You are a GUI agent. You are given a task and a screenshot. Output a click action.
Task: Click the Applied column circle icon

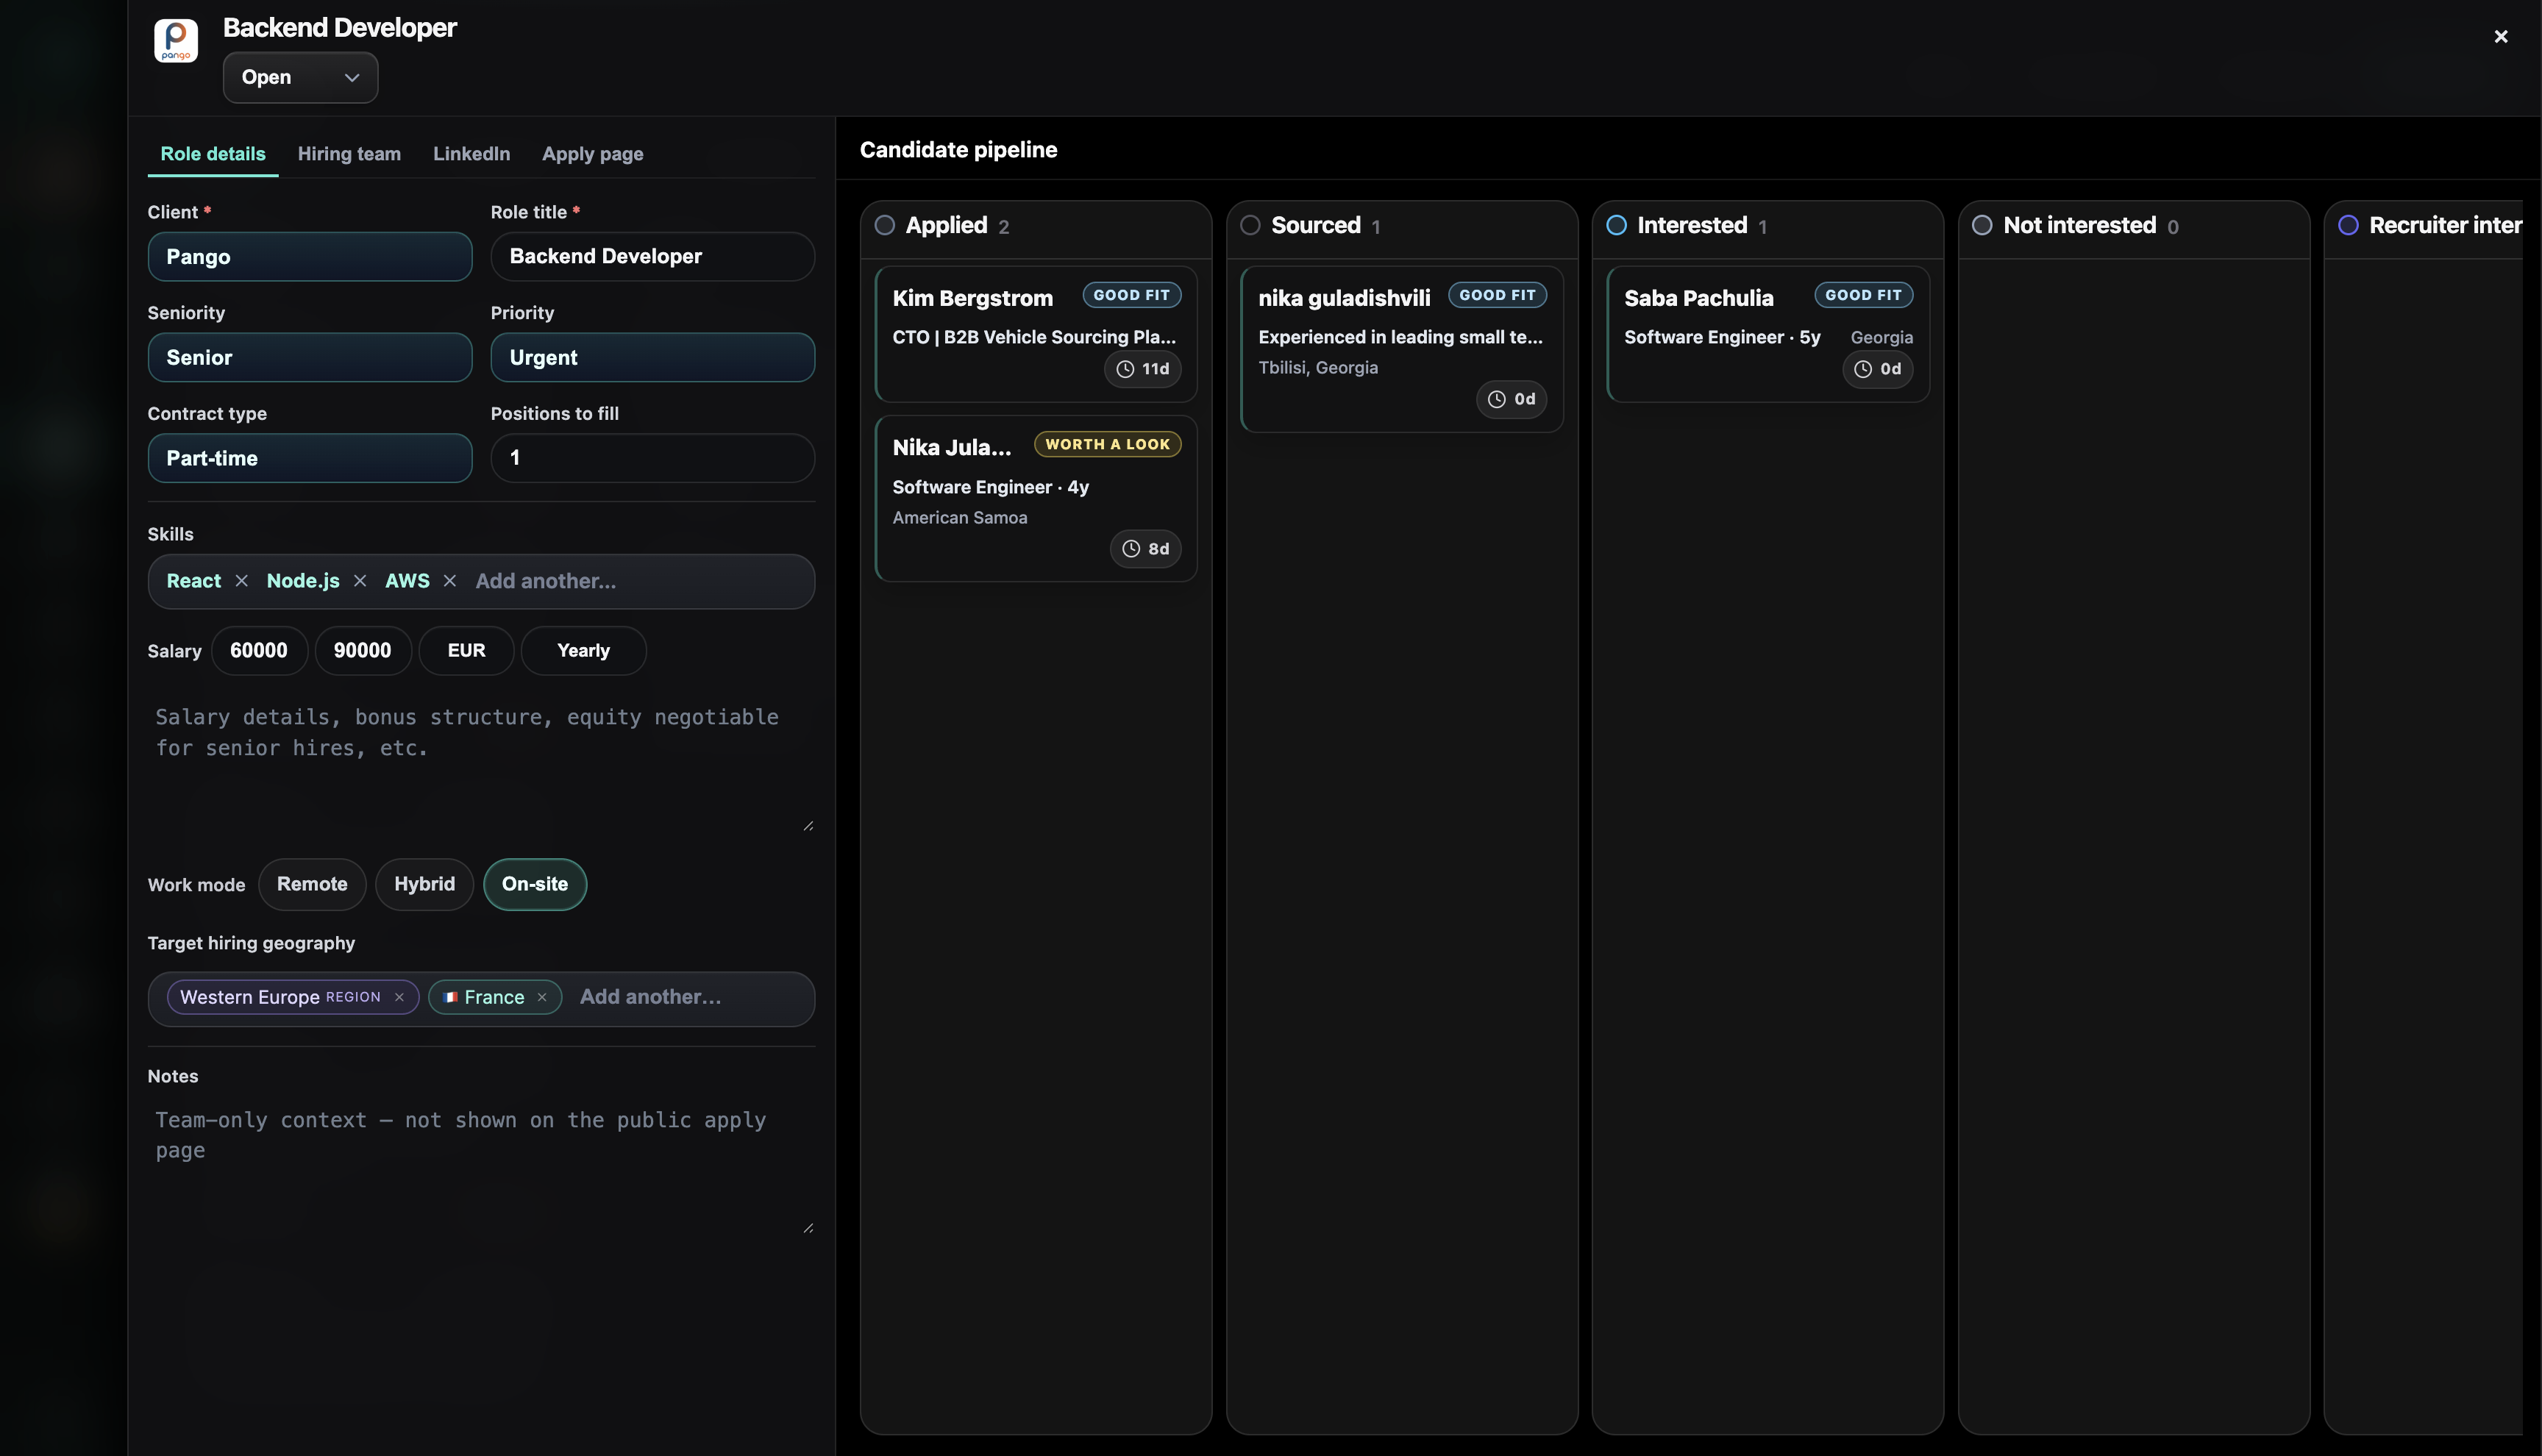(884, 225)
